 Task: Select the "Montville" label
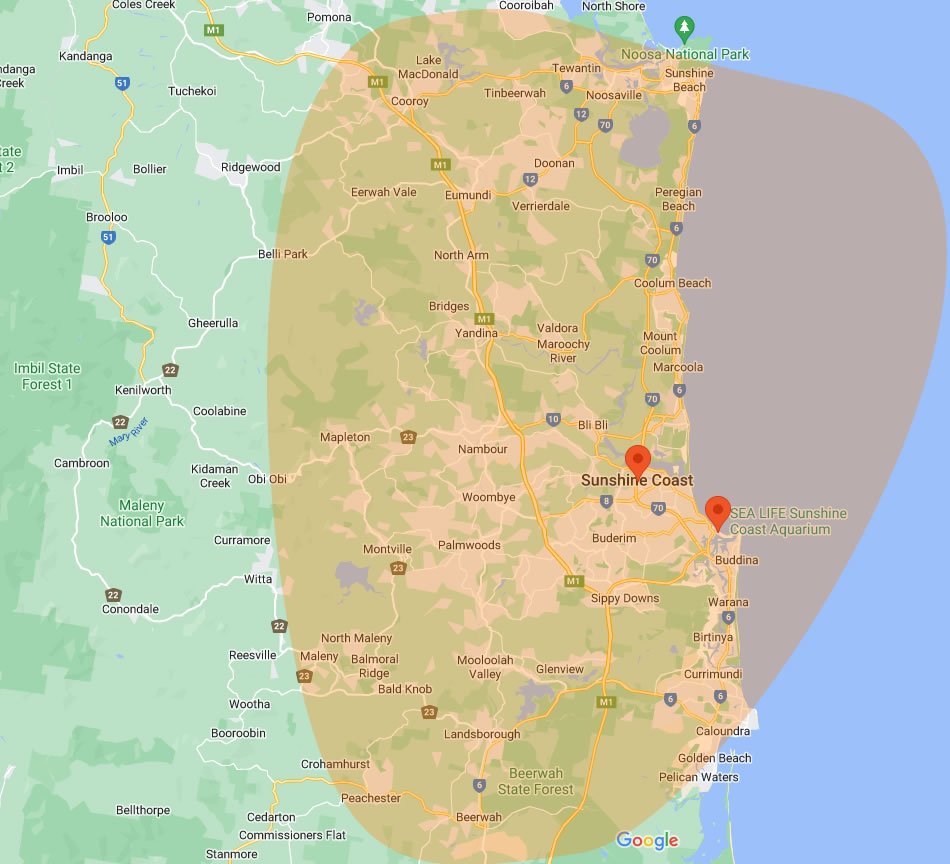click(x=387, y=549)
